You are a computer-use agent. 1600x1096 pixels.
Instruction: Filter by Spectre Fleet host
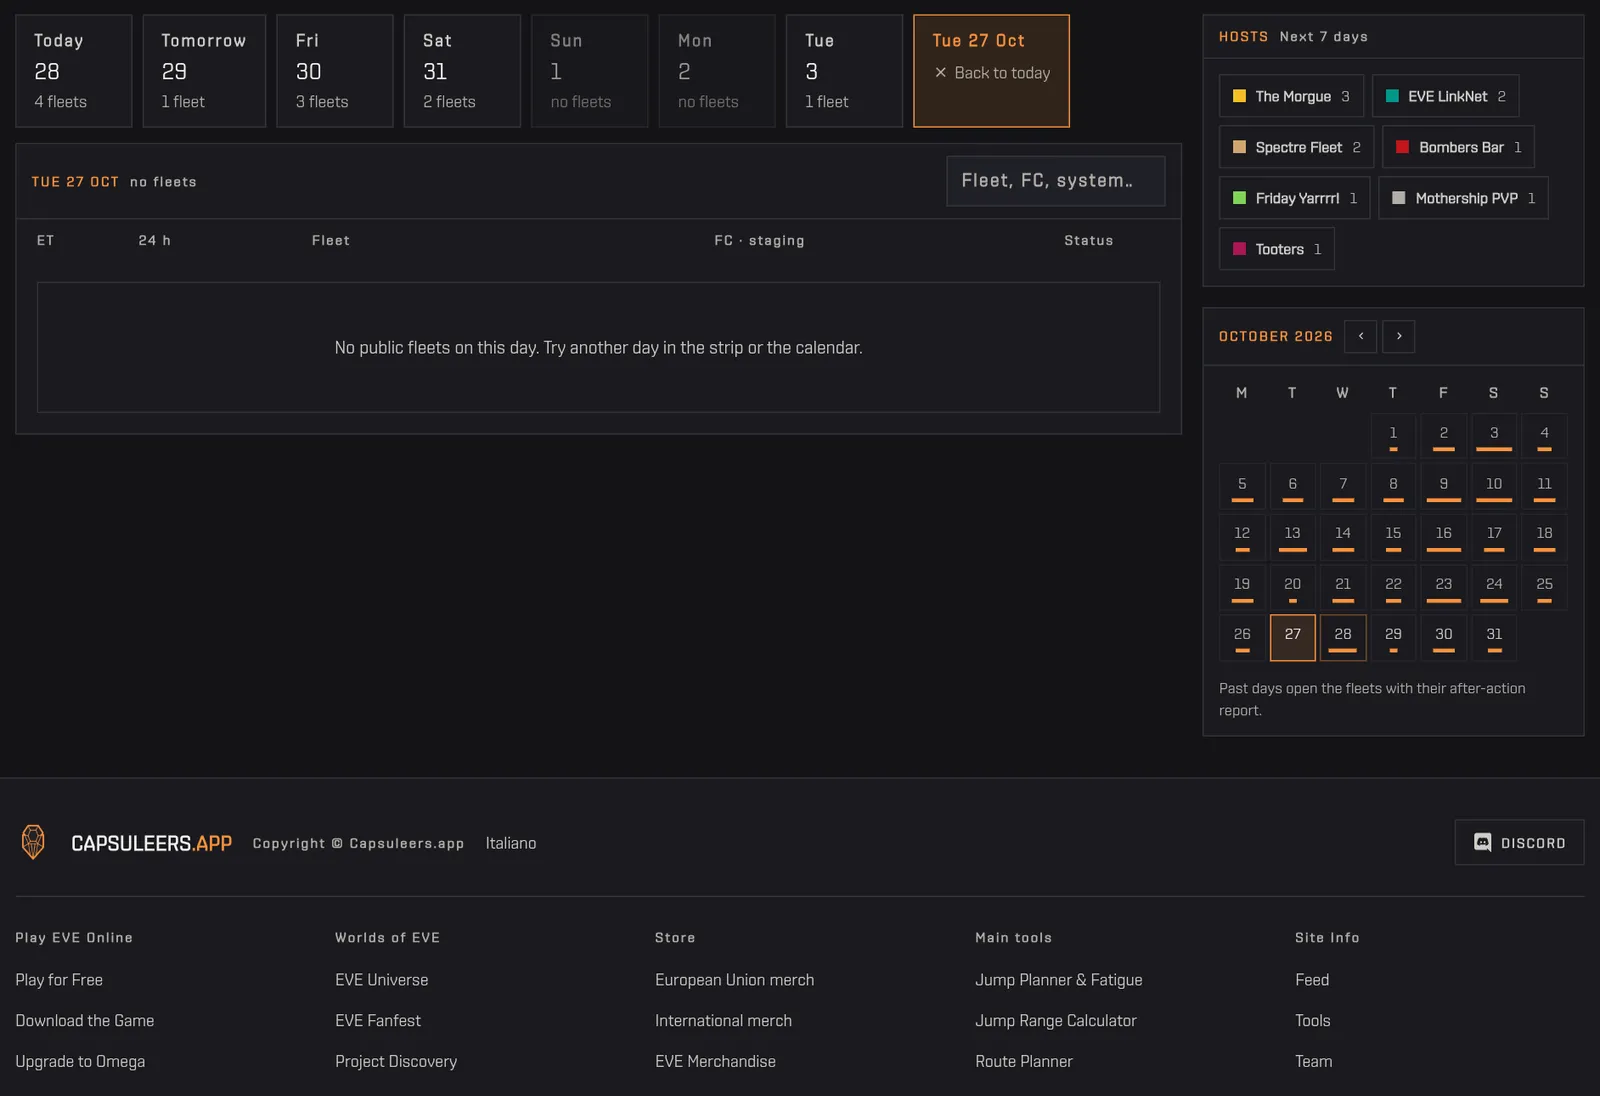click(x=1296, y=147)
